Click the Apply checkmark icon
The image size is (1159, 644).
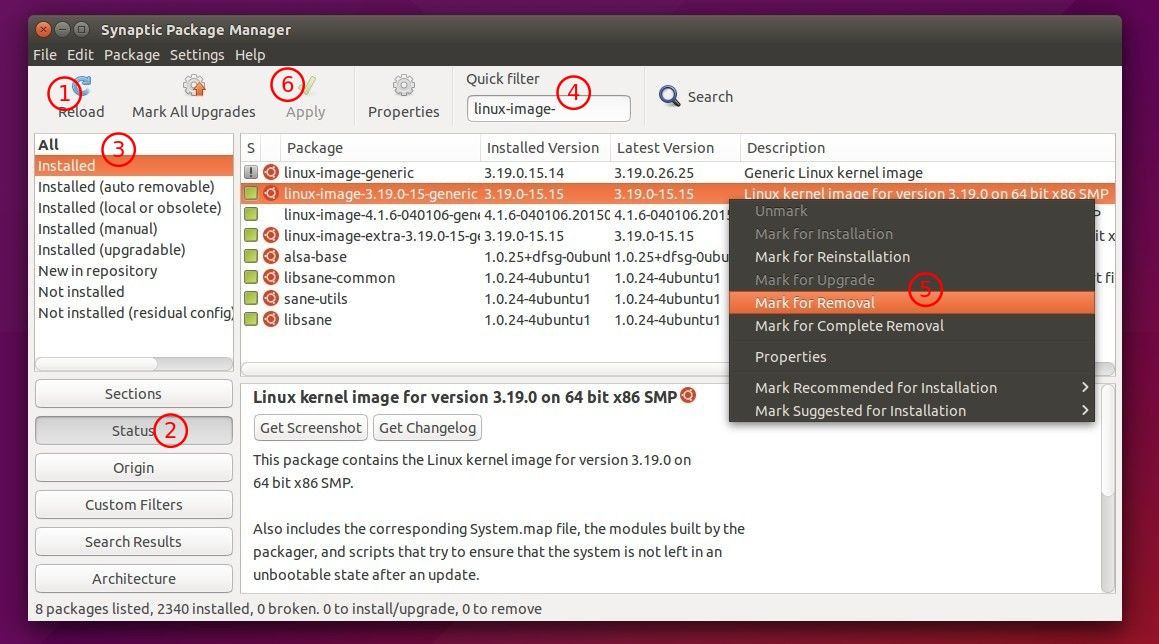(x=306, y=87)
